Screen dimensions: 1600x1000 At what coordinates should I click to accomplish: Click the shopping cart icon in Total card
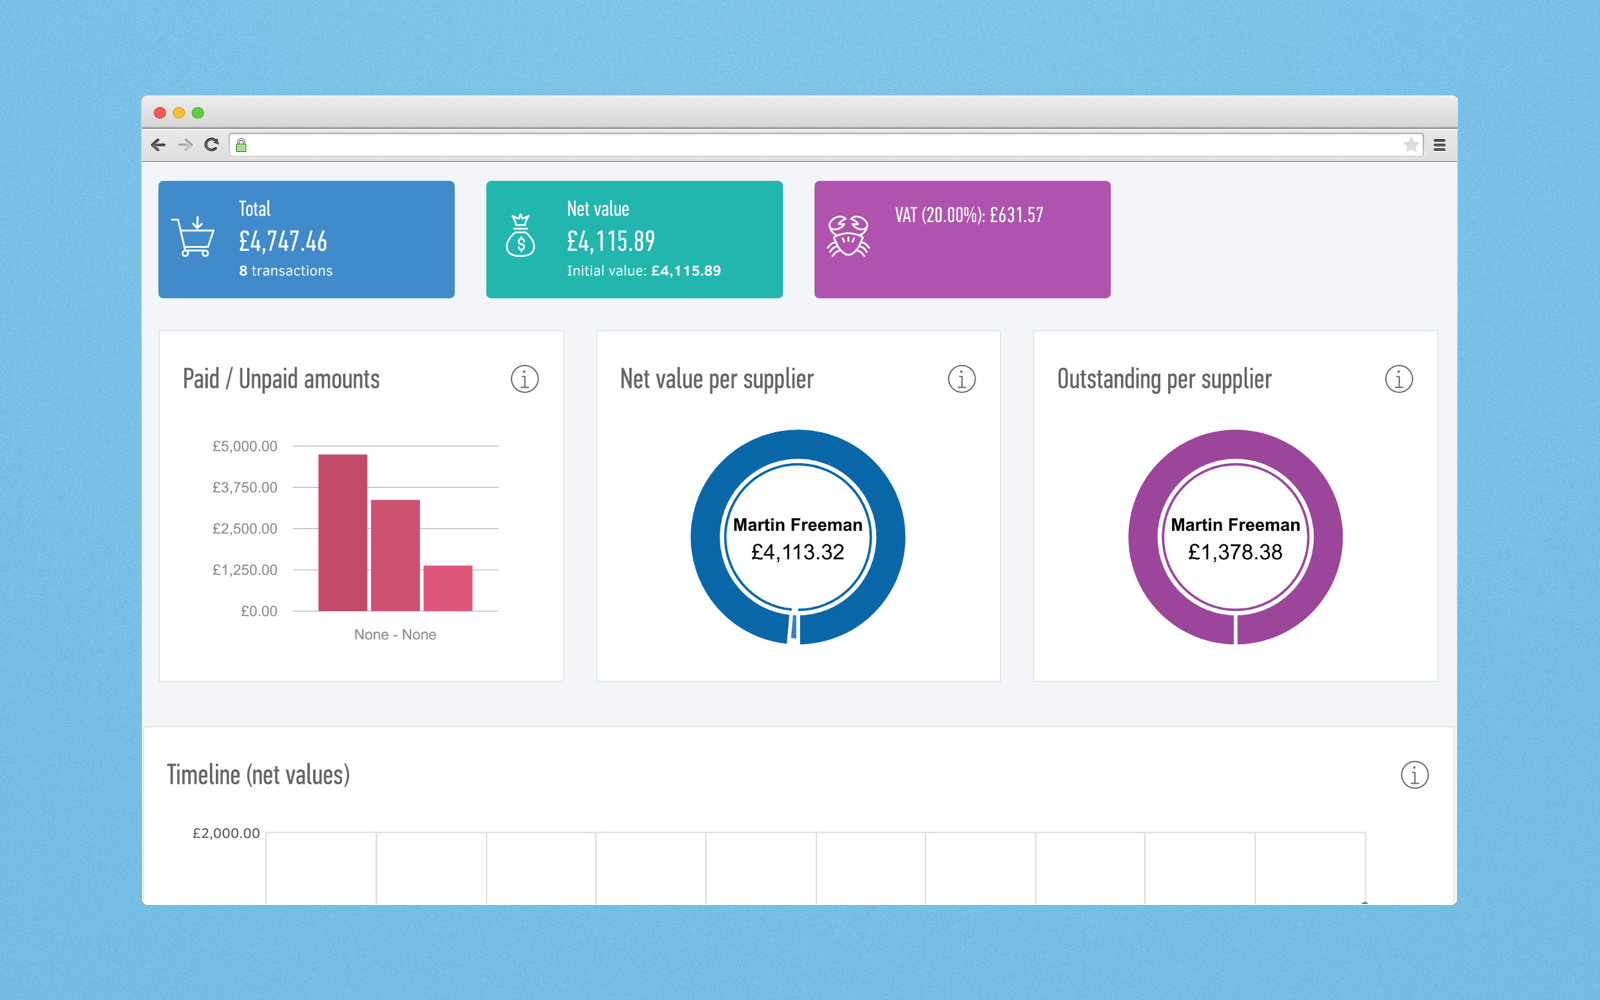tap(193, 237)
